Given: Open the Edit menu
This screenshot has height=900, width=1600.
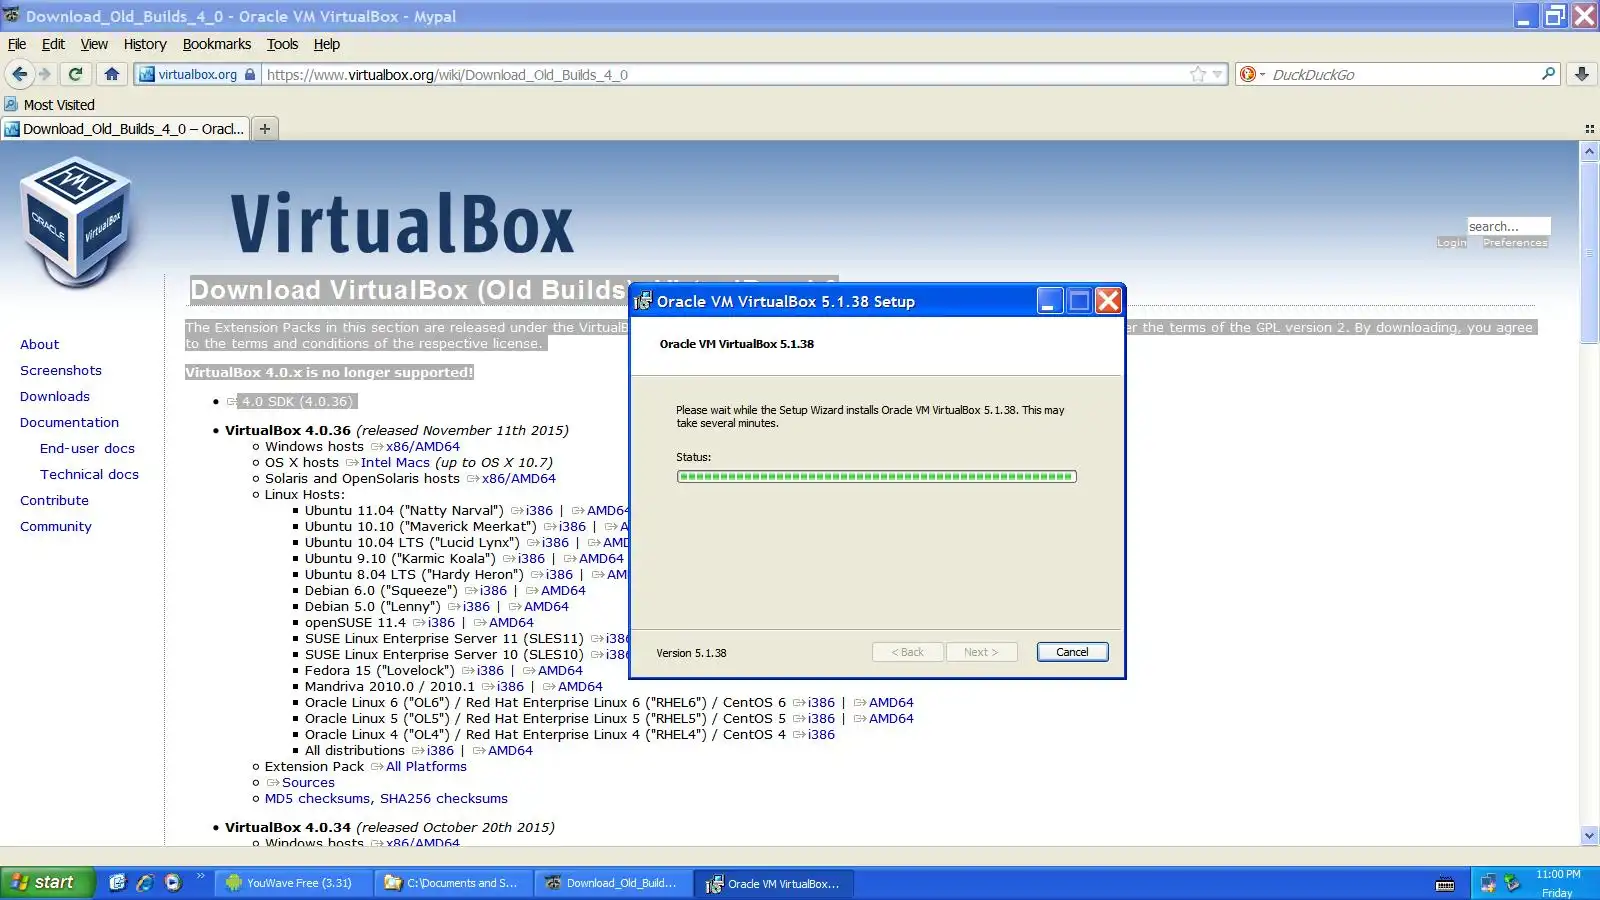Looking at the screenshot, I should pos(53,44).
